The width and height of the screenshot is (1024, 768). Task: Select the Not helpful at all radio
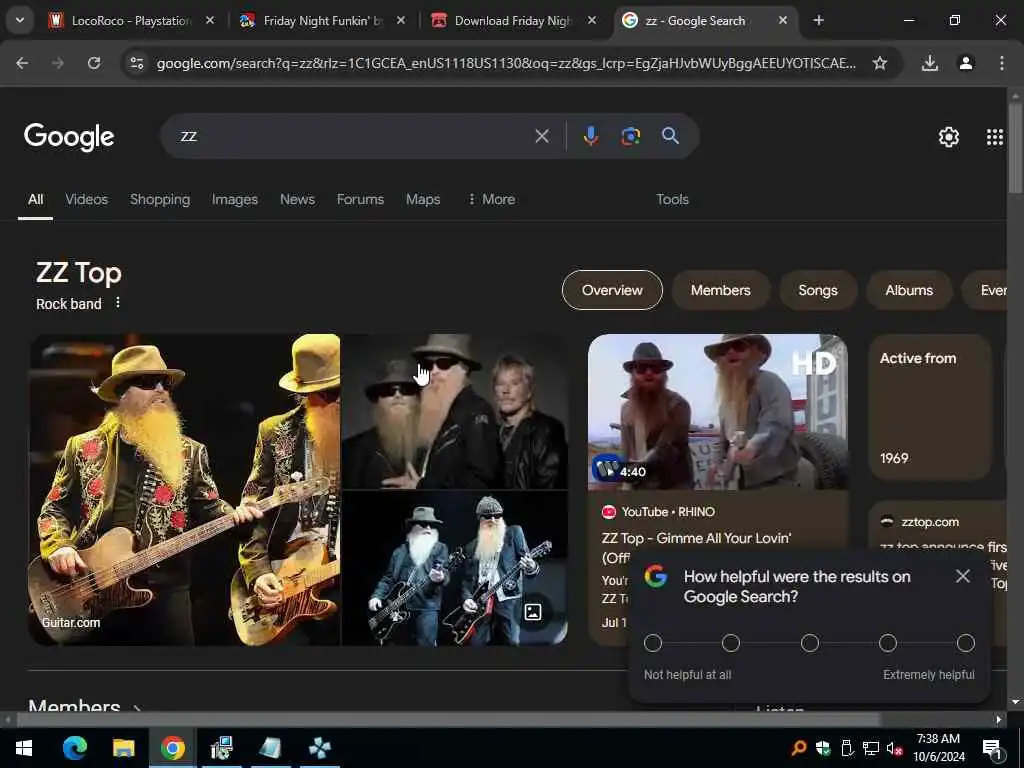point(652,643)
